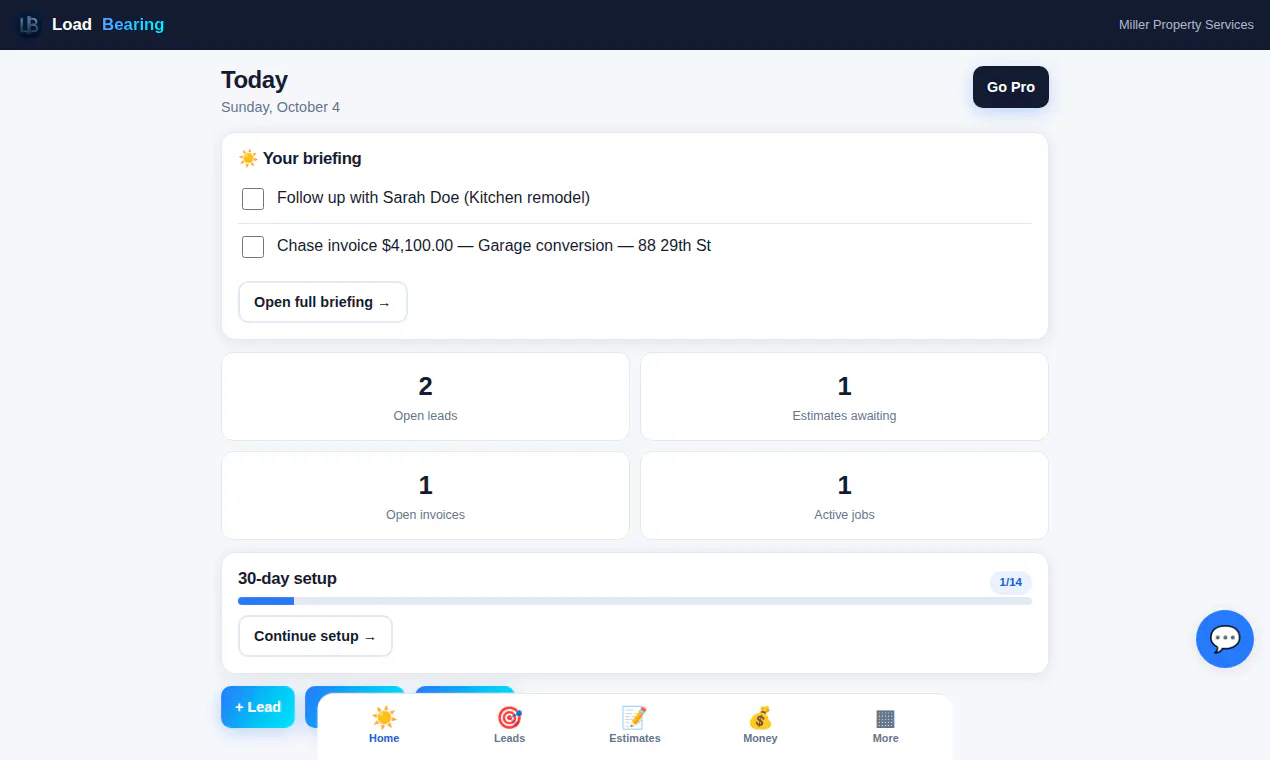View the Active jobs stat card
Viewport: 1270px width, 760px height.
click(844, 495)
